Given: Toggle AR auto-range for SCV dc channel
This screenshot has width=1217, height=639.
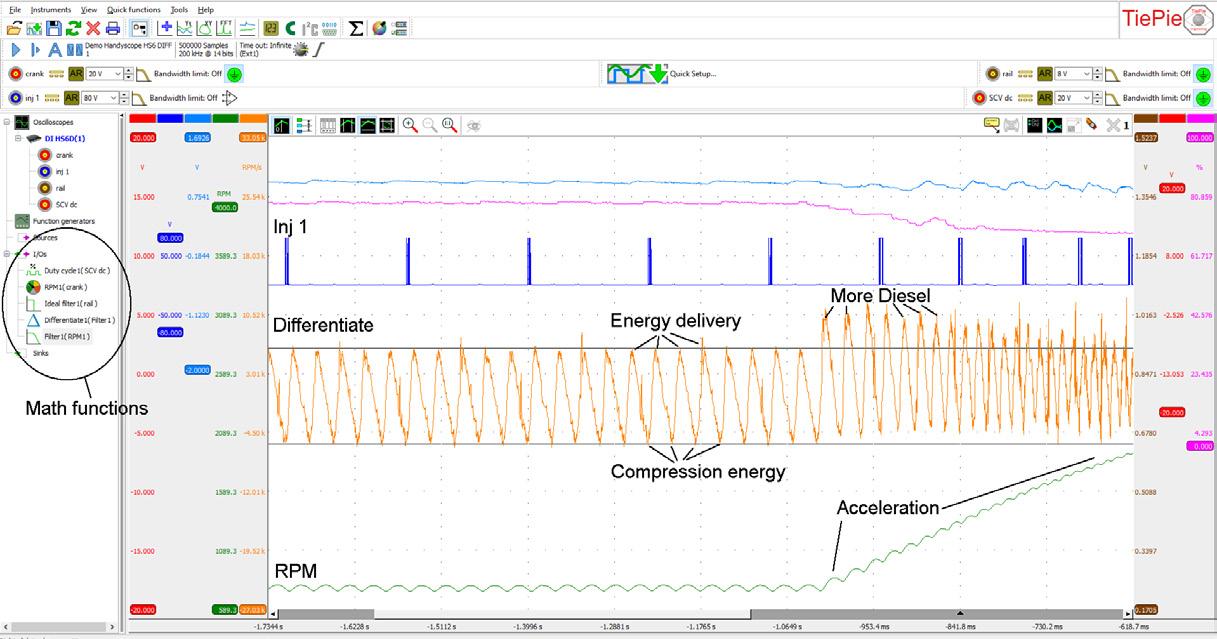Looking at the screenshot, I should [1045, 98].
